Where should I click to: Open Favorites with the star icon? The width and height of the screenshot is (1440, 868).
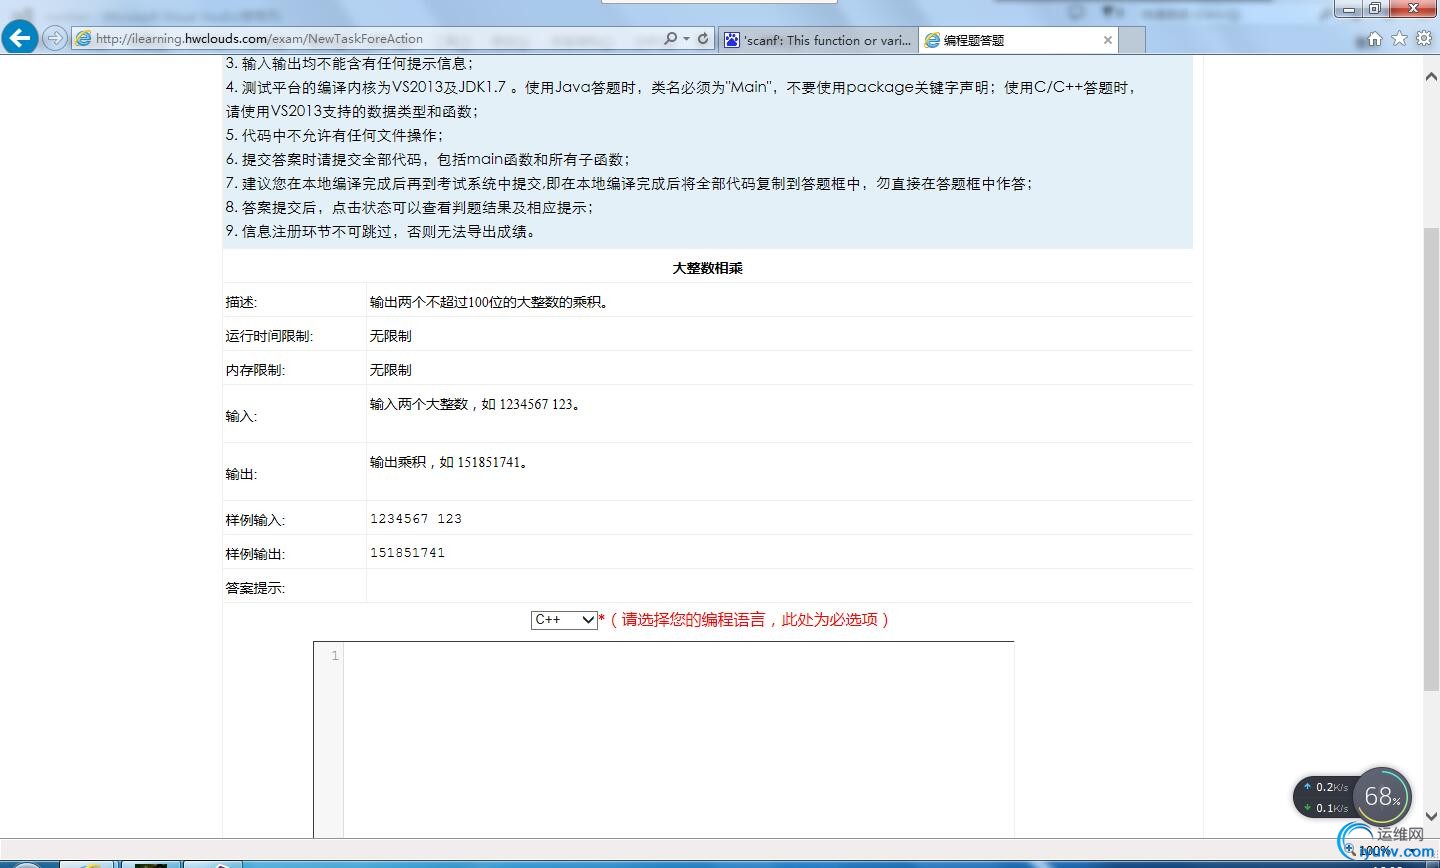[1399, 39]
